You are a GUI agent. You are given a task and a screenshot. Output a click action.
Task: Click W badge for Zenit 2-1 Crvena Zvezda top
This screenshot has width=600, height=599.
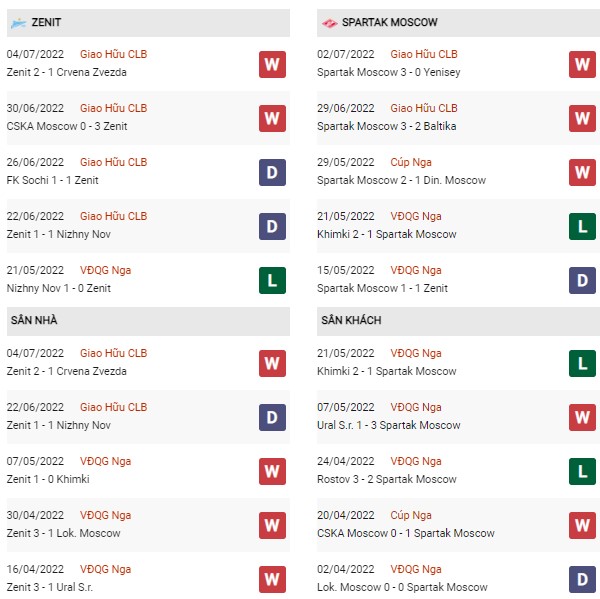[272, 64]
